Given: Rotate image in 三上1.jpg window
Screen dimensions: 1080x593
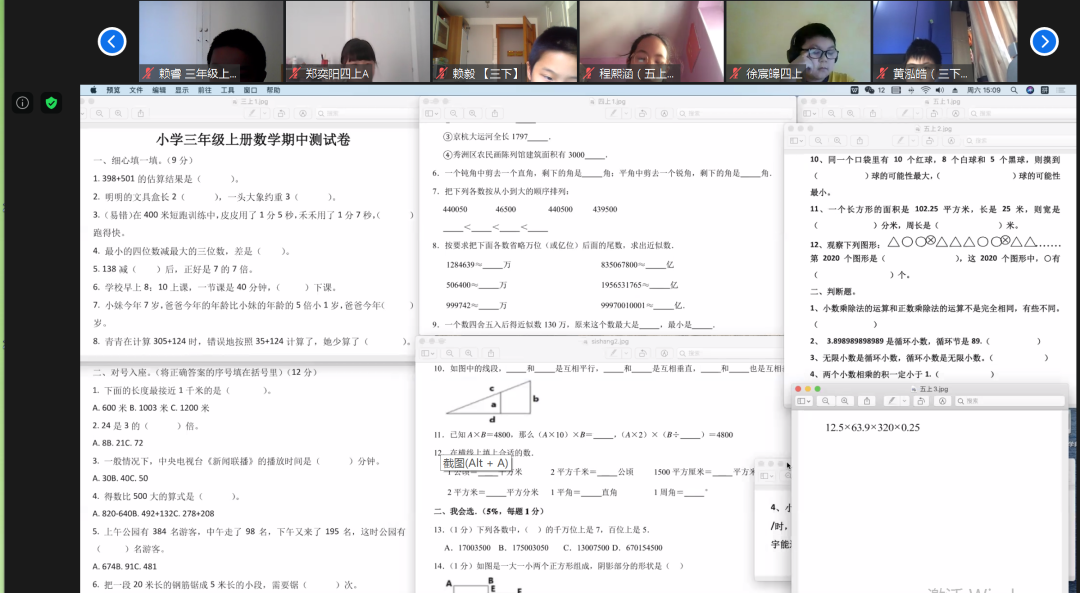Looking at the screenshot, I should click(281, 113).
